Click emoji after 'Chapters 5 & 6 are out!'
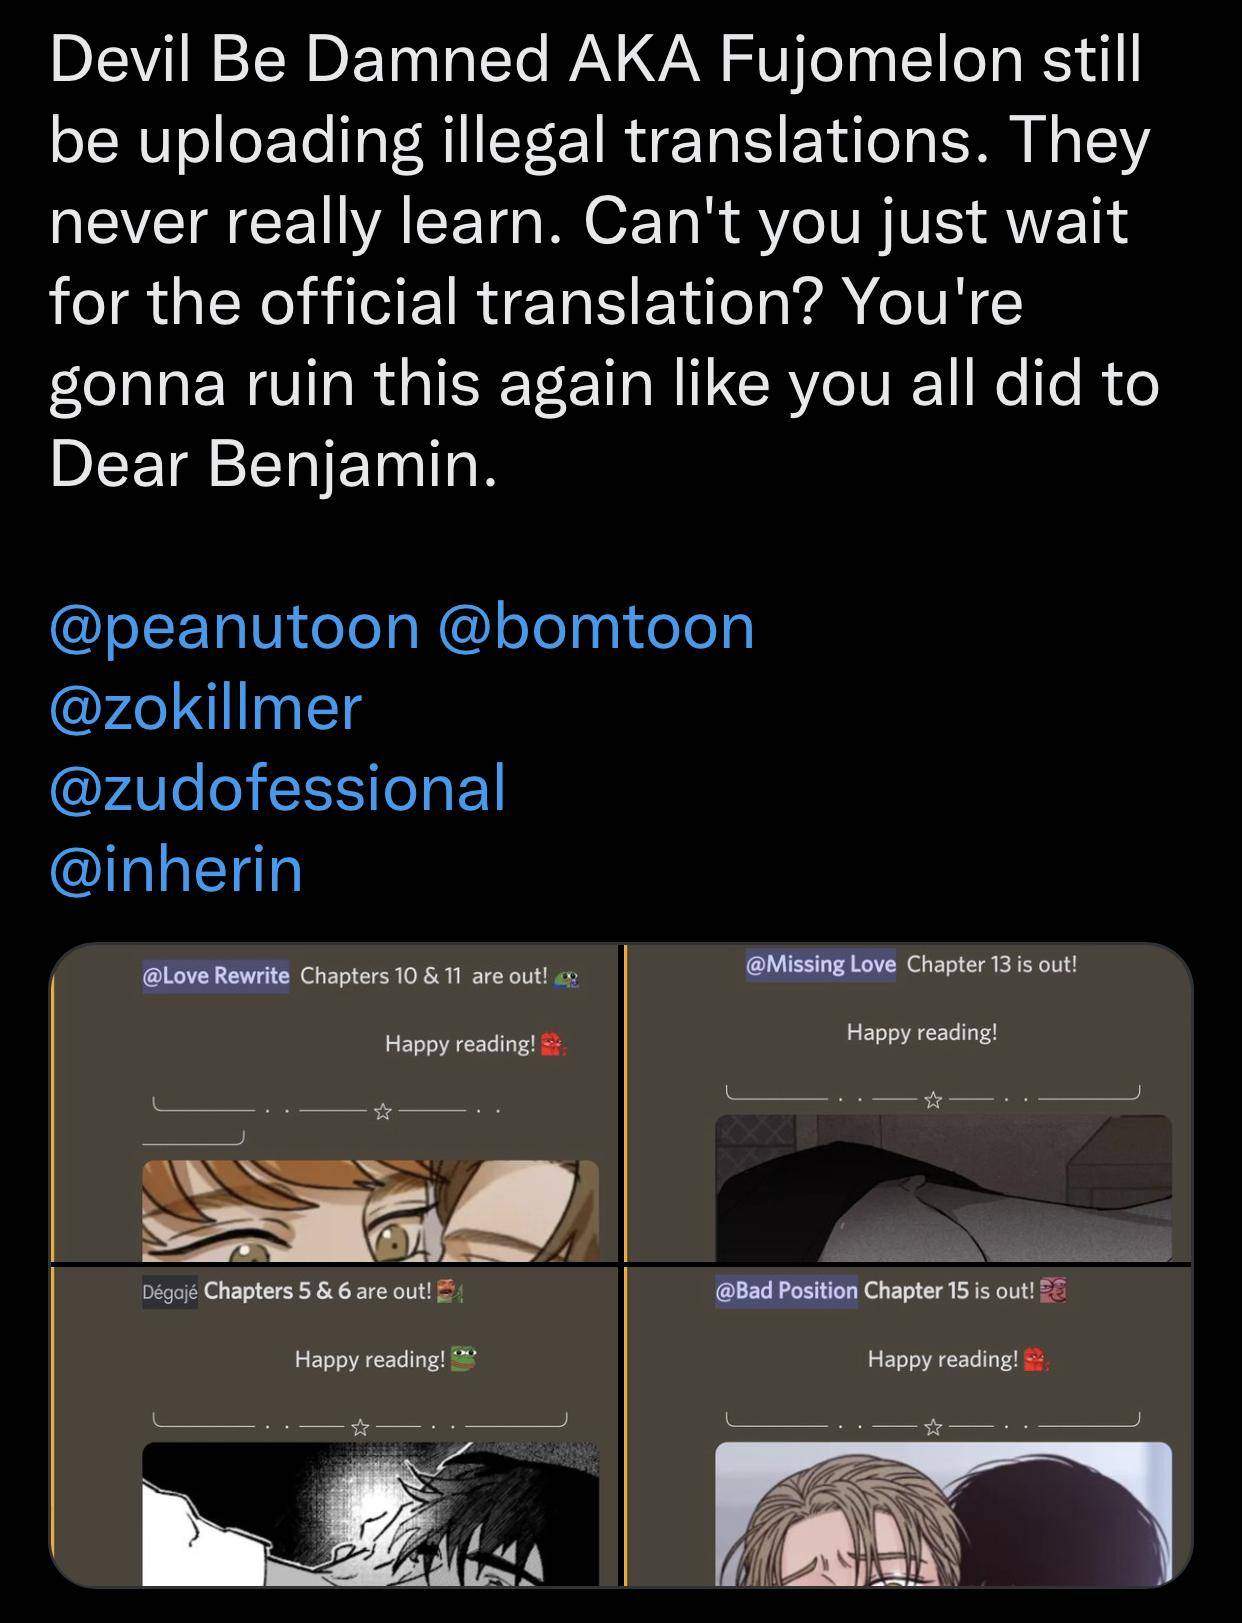The width and height of the screenshot is (1242, 1623). coord(448,1291)
